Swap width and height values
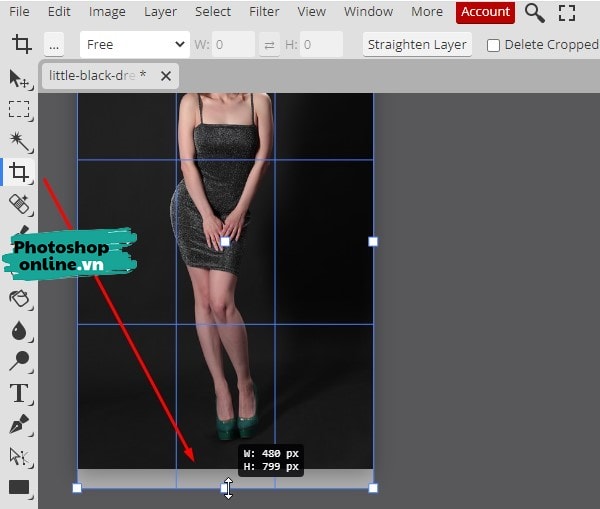Screen dimensions: 600x509 [269, 45]
